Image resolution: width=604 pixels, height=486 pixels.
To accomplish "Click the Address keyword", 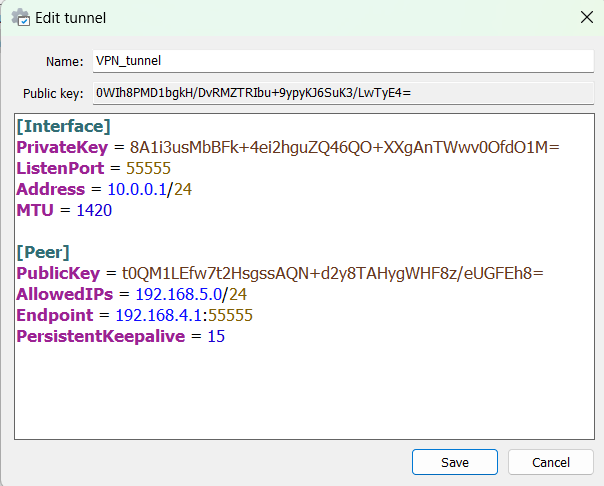I will coord(50,189).
